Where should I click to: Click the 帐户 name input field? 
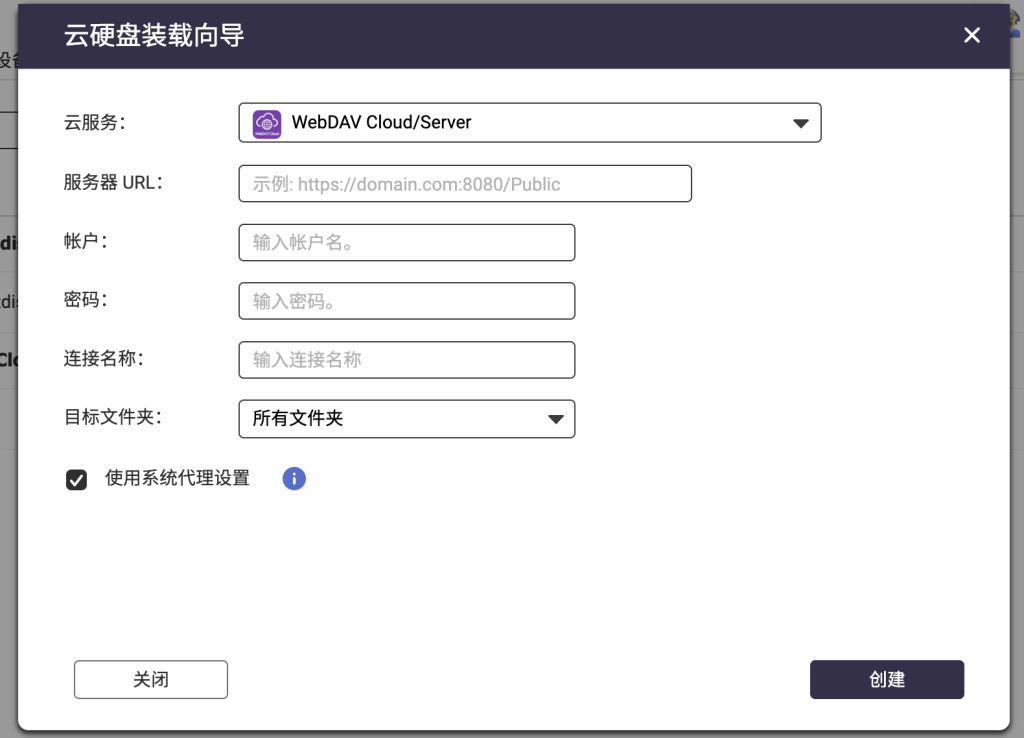pyautogui.click(x=407, y=242)
